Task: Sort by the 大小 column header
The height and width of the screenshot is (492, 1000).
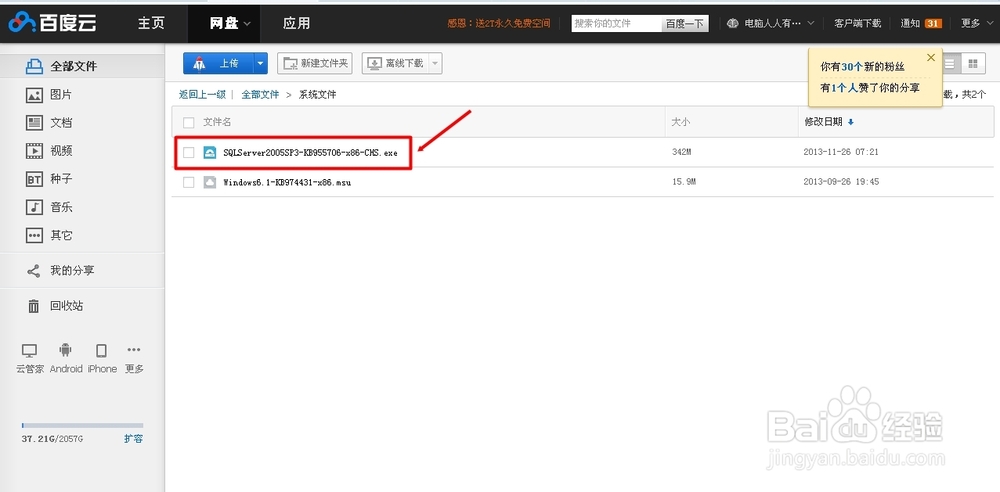Action: [x=680, y=122]
